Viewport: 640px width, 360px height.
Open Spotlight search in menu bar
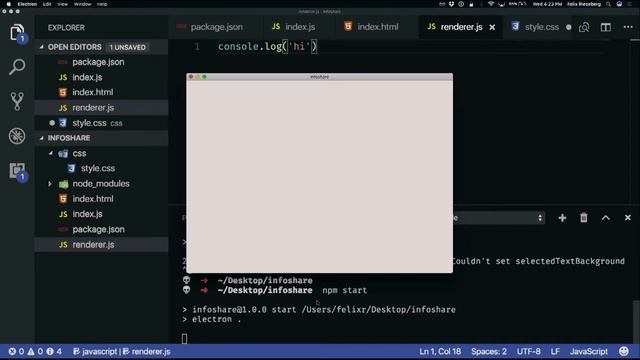click(608, 4)
